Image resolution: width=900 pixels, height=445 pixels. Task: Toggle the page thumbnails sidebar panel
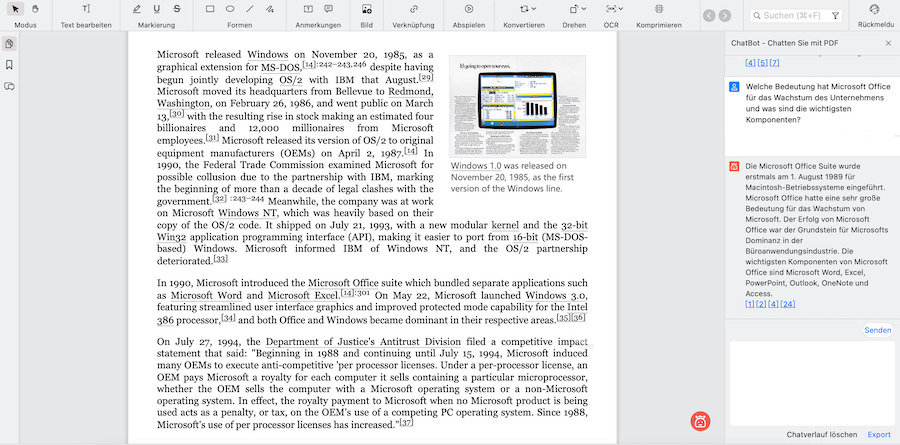coord(9,44)
